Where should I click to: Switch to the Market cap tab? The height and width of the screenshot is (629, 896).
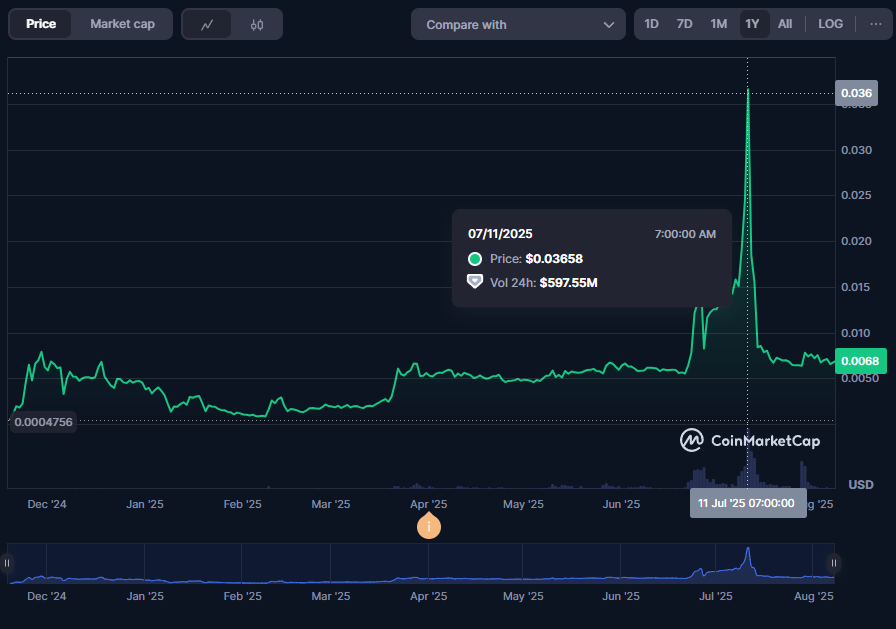[x=122, y=24]
